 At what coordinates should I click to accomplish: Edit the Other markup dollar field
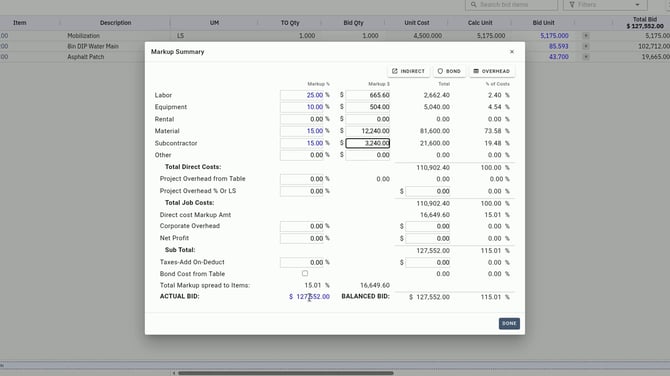click(367, 155)
